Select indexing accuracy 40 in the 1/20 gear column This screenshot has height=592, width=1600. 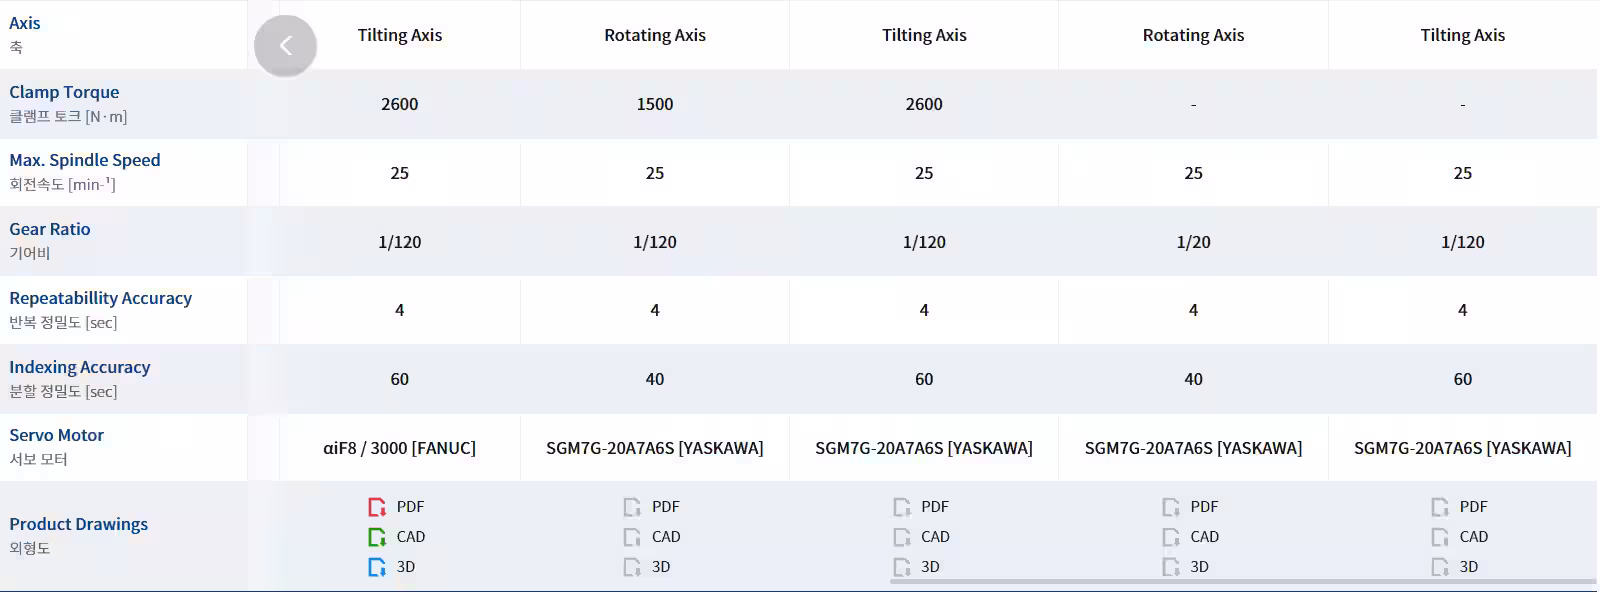[x=1193, y=379]
